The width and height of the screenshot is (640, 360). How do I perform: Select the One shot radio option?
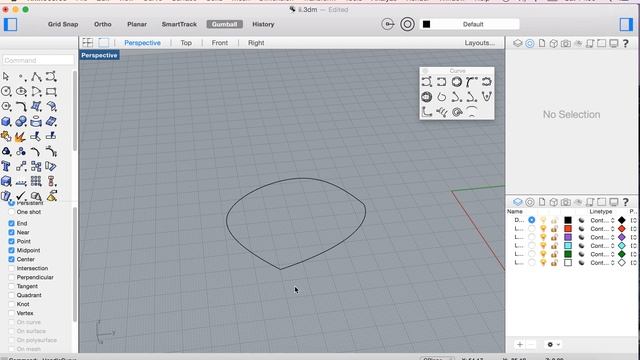11,212
